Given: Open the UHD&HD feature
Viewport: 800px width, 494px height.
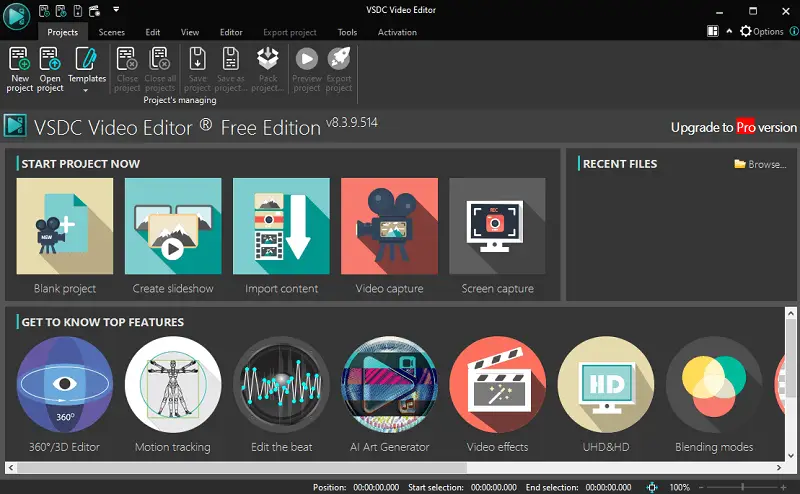Looking at the screenshot, I should tap(606, 384).
